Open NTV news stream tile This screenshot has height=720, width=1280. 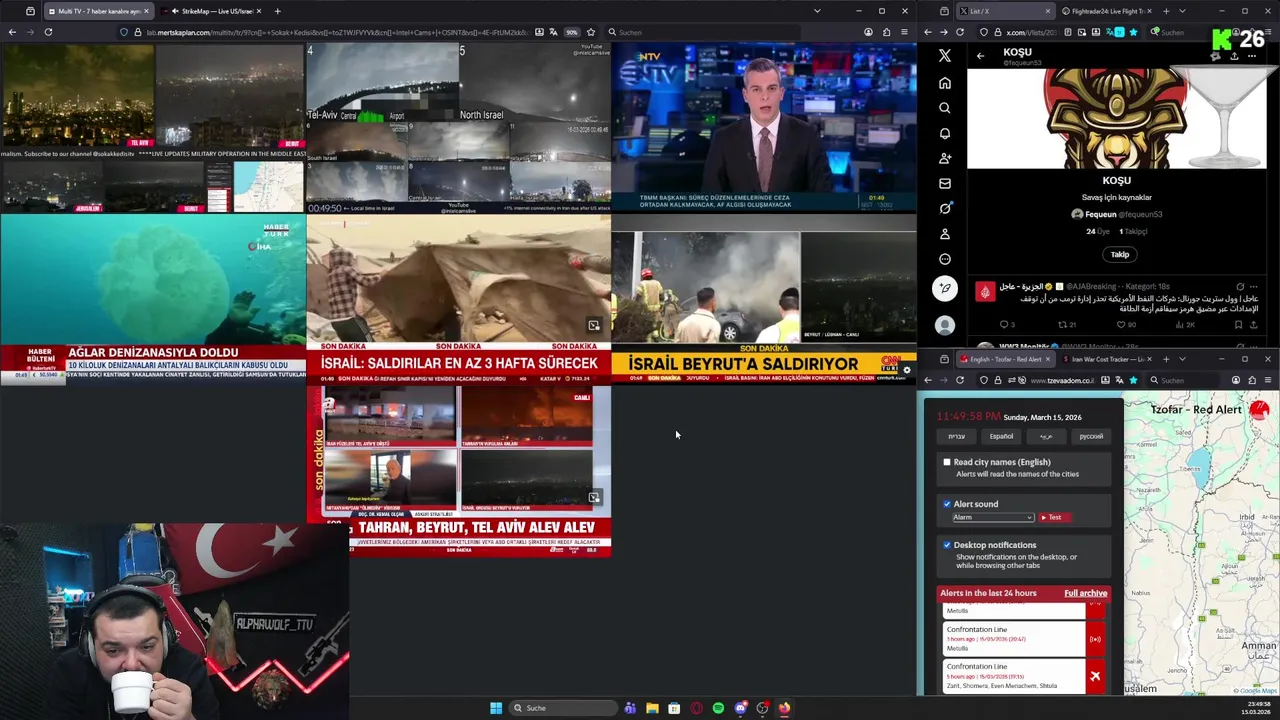click(764, 127)
